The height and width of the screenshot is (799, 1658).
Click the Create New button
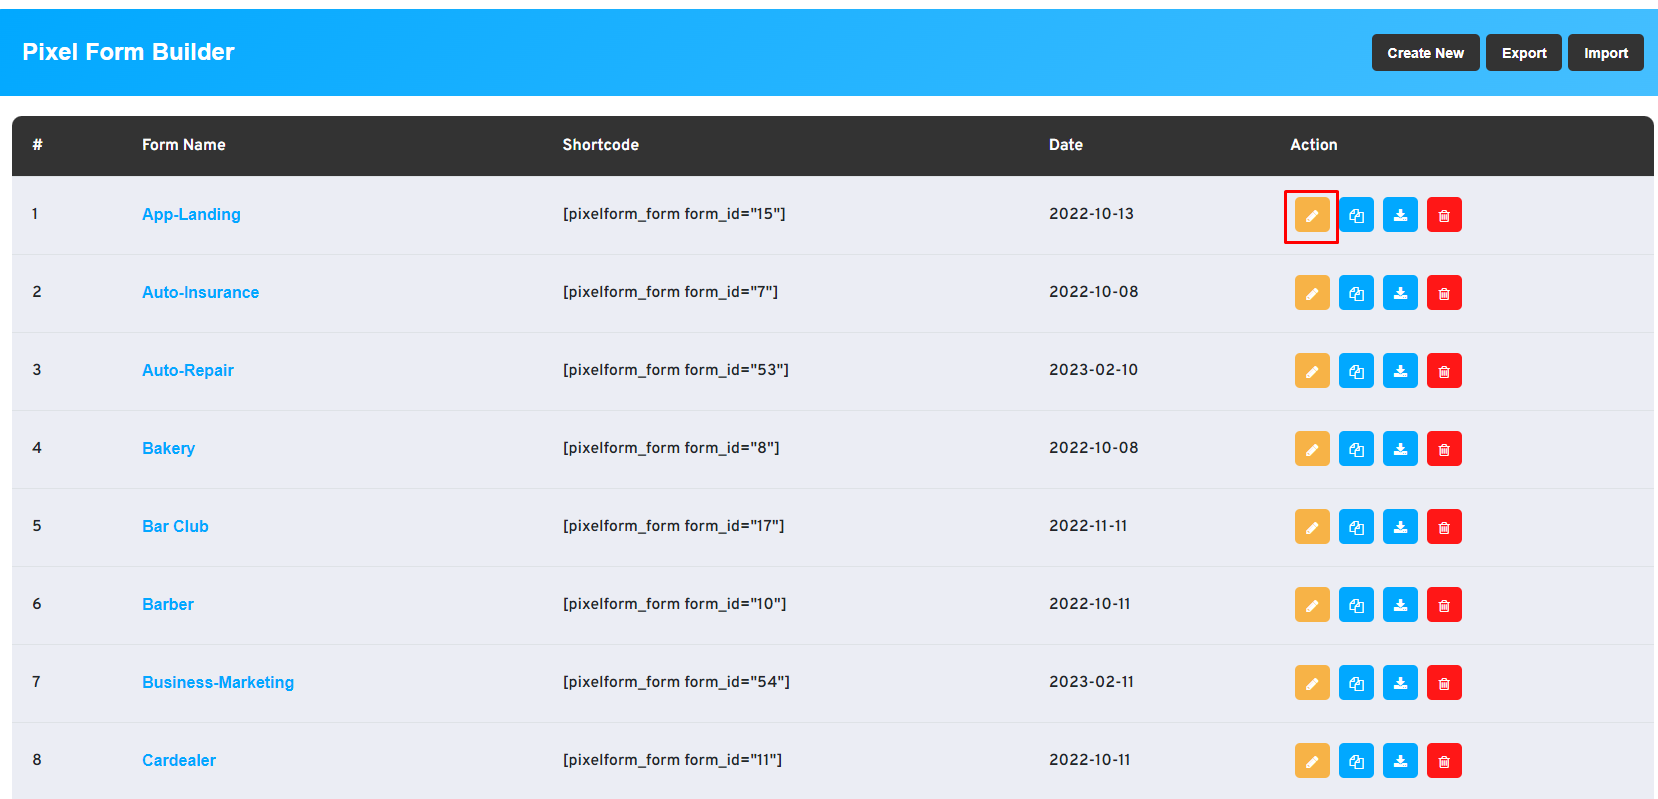click(x=1425, y=53)
